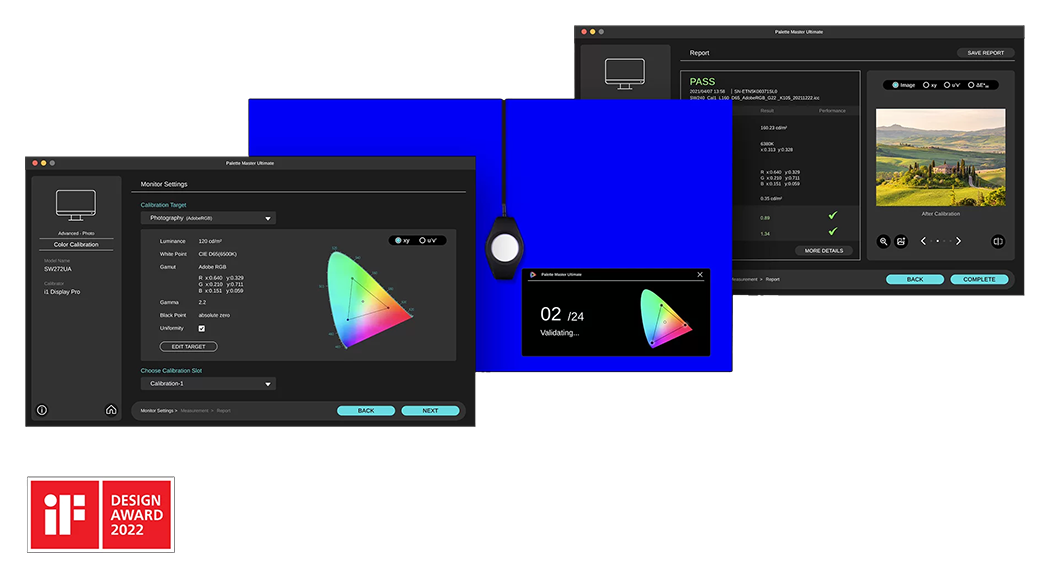1050x578 pixels.
Task: Click the COMPLETE button
Action: pyautogui.click(x=979, y=279)
